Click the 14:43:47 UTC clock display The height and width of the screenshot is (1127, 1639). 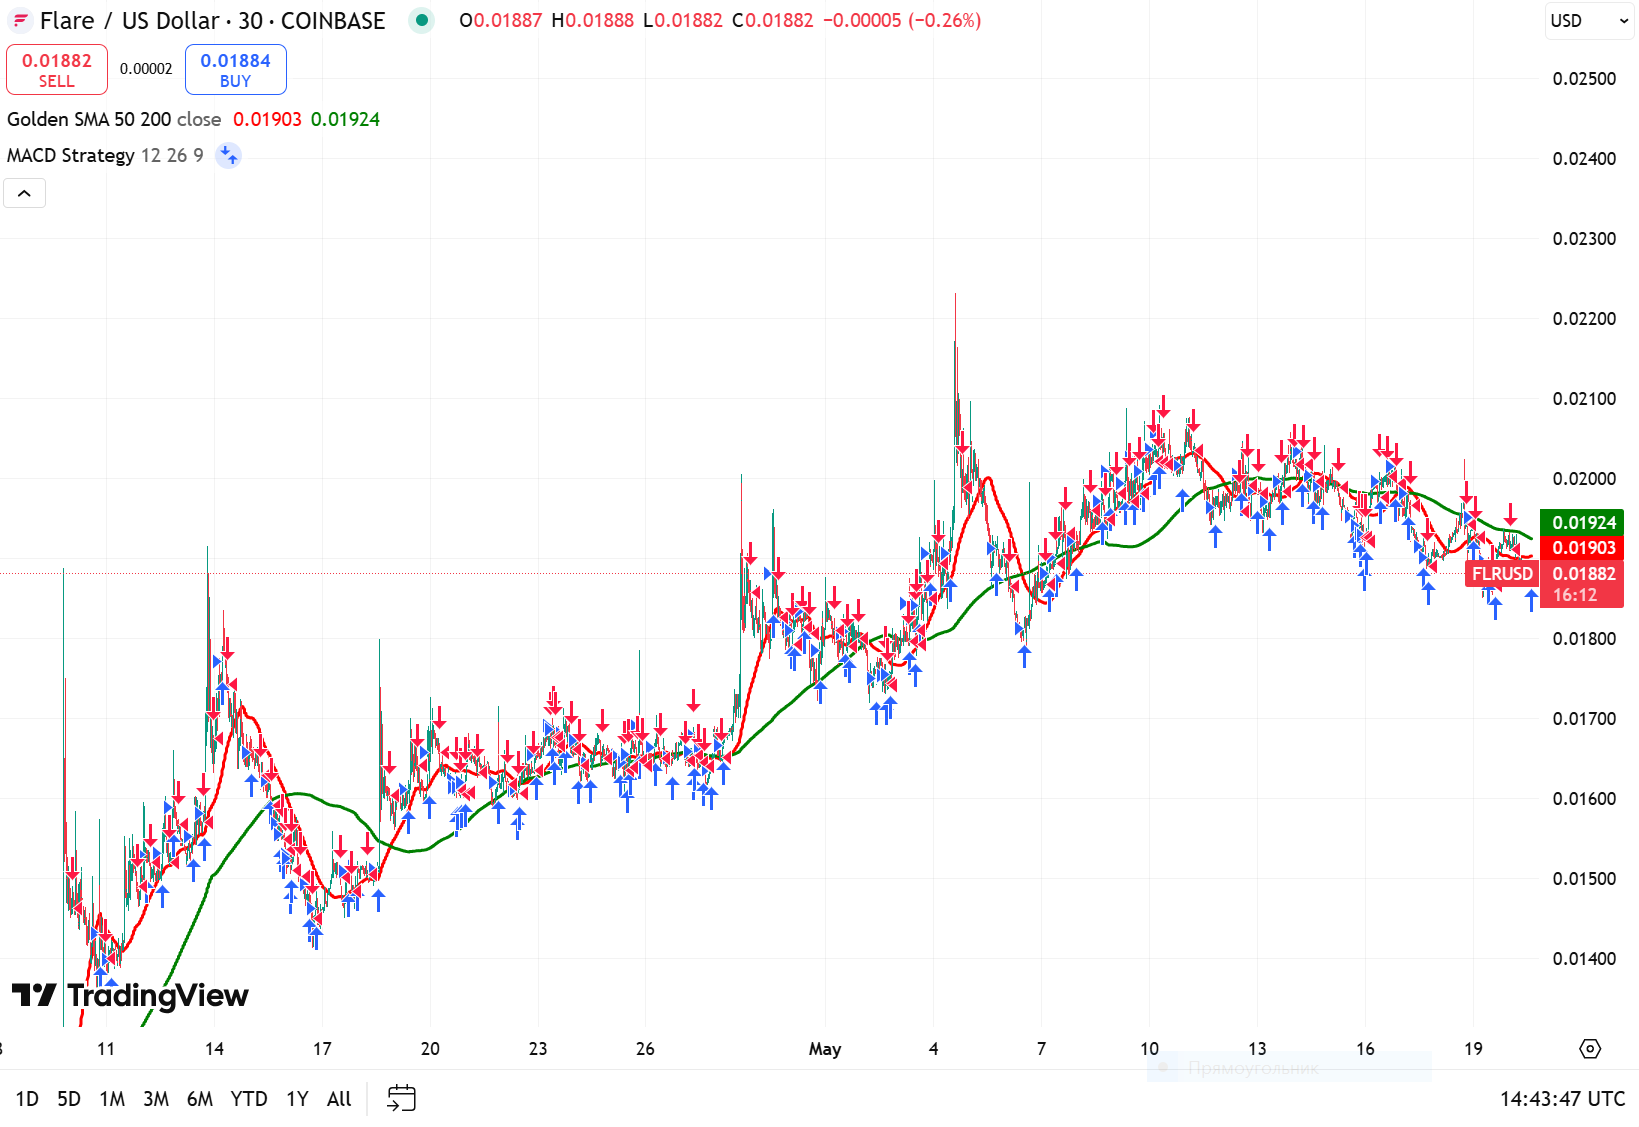click(x=1561, y=1097)
